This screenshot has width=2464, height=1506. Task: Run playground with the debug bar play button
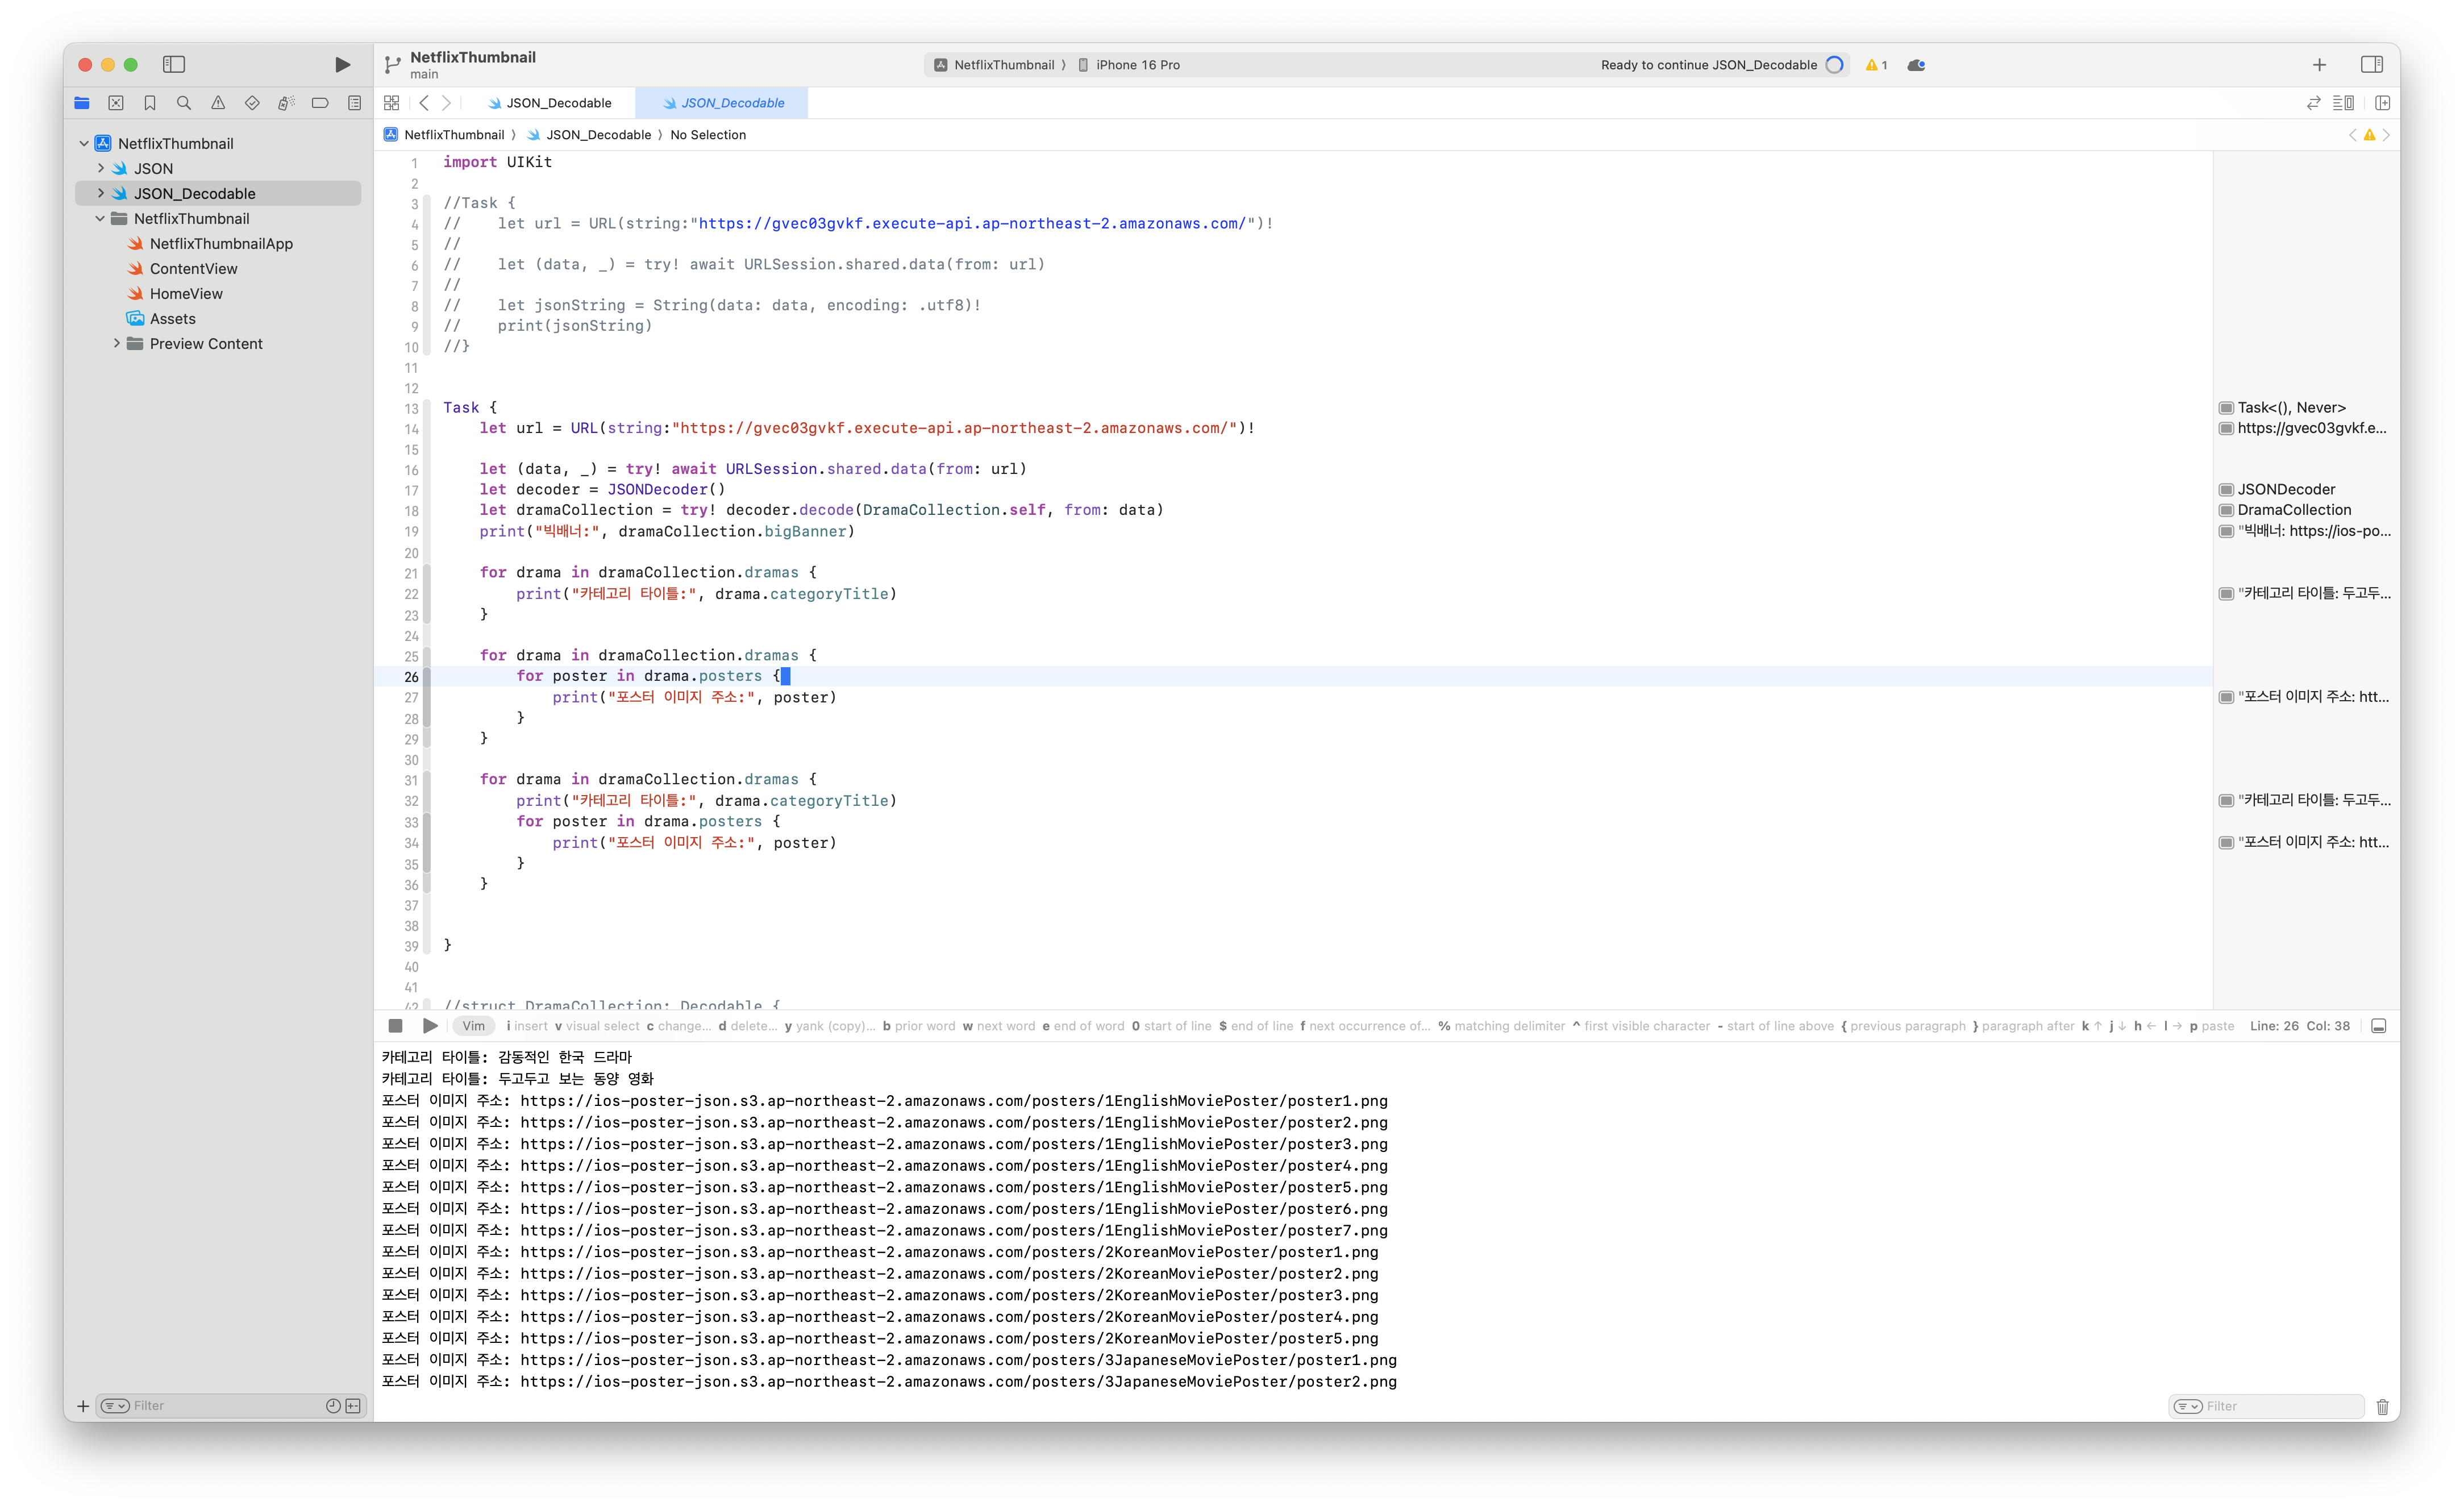tap(430, 1026)
